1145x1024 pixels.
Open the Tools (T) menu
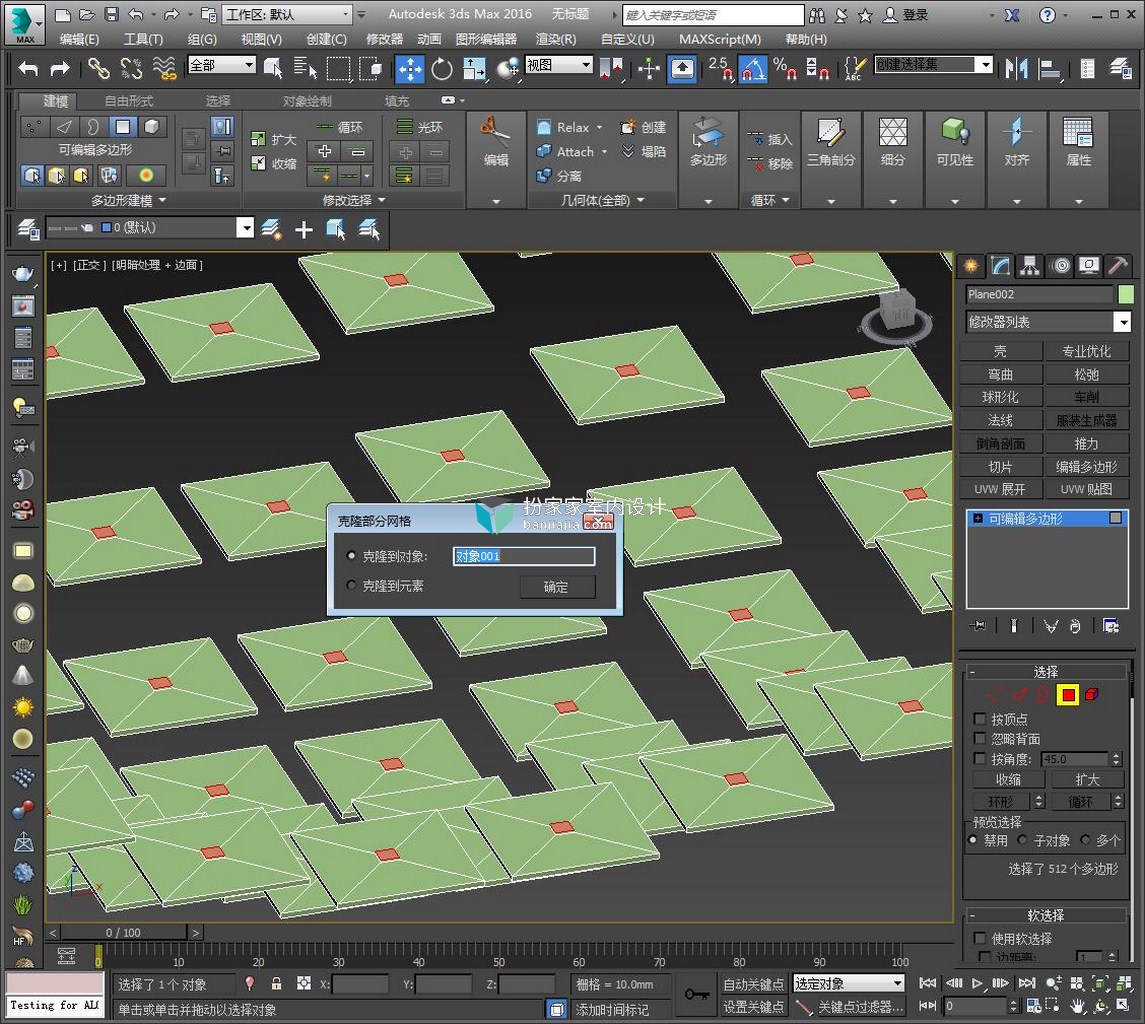(143, 39)
